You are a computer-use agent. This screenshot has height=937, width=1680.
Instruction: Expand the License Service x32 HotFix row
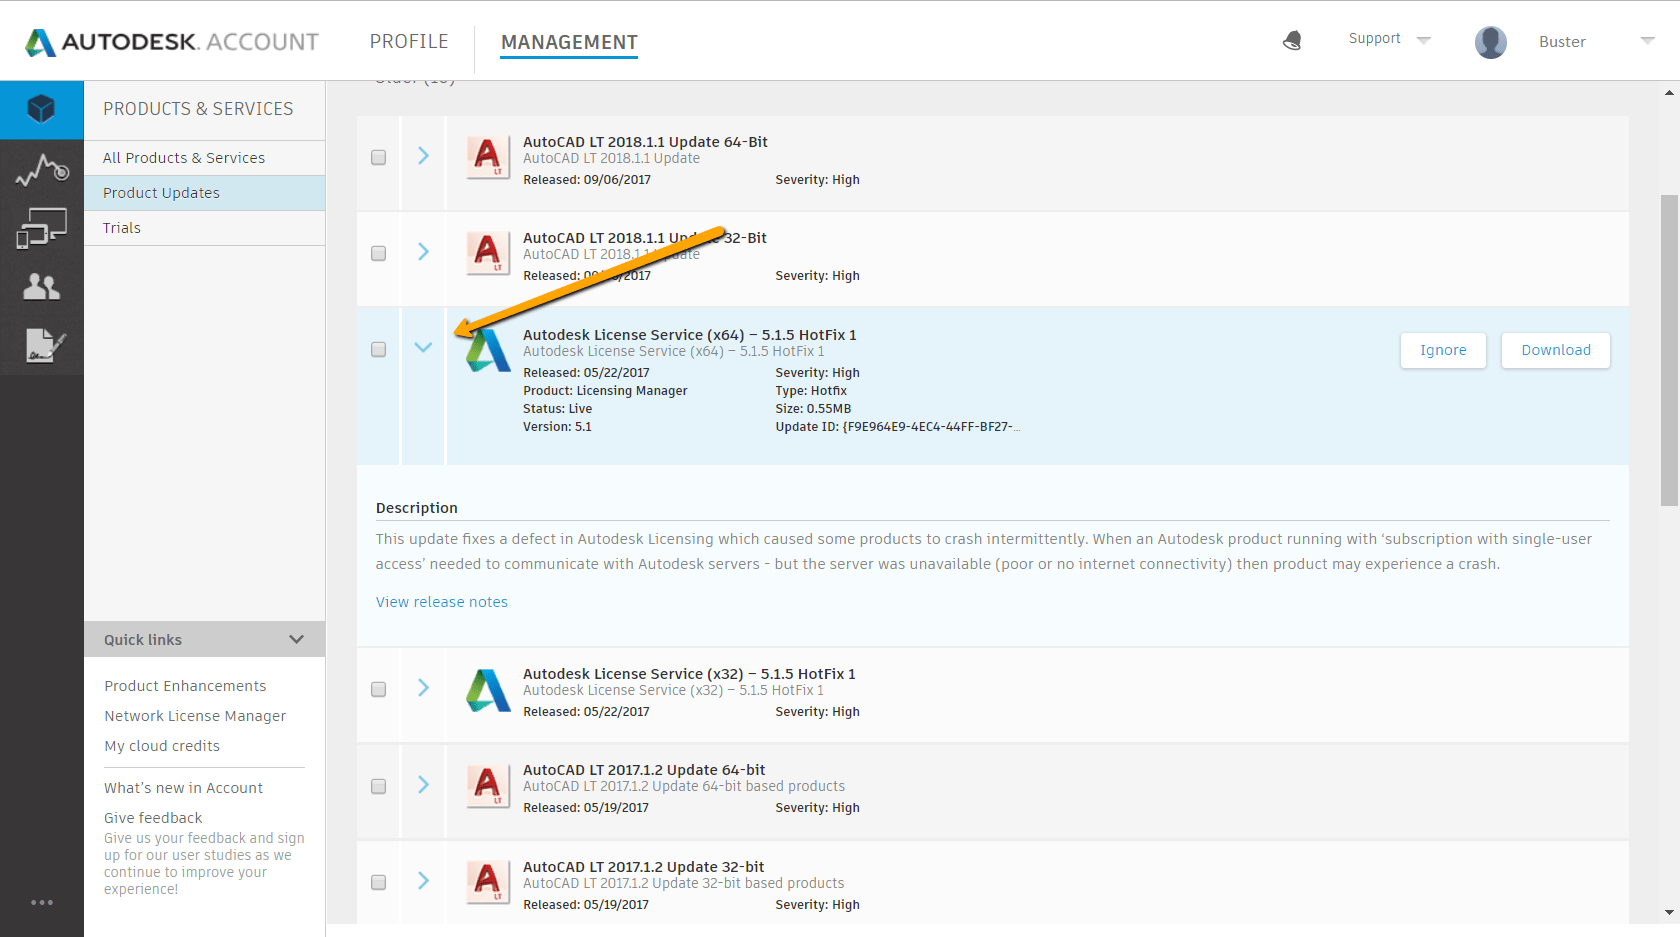pyautogui.click(x=423, y=688)
